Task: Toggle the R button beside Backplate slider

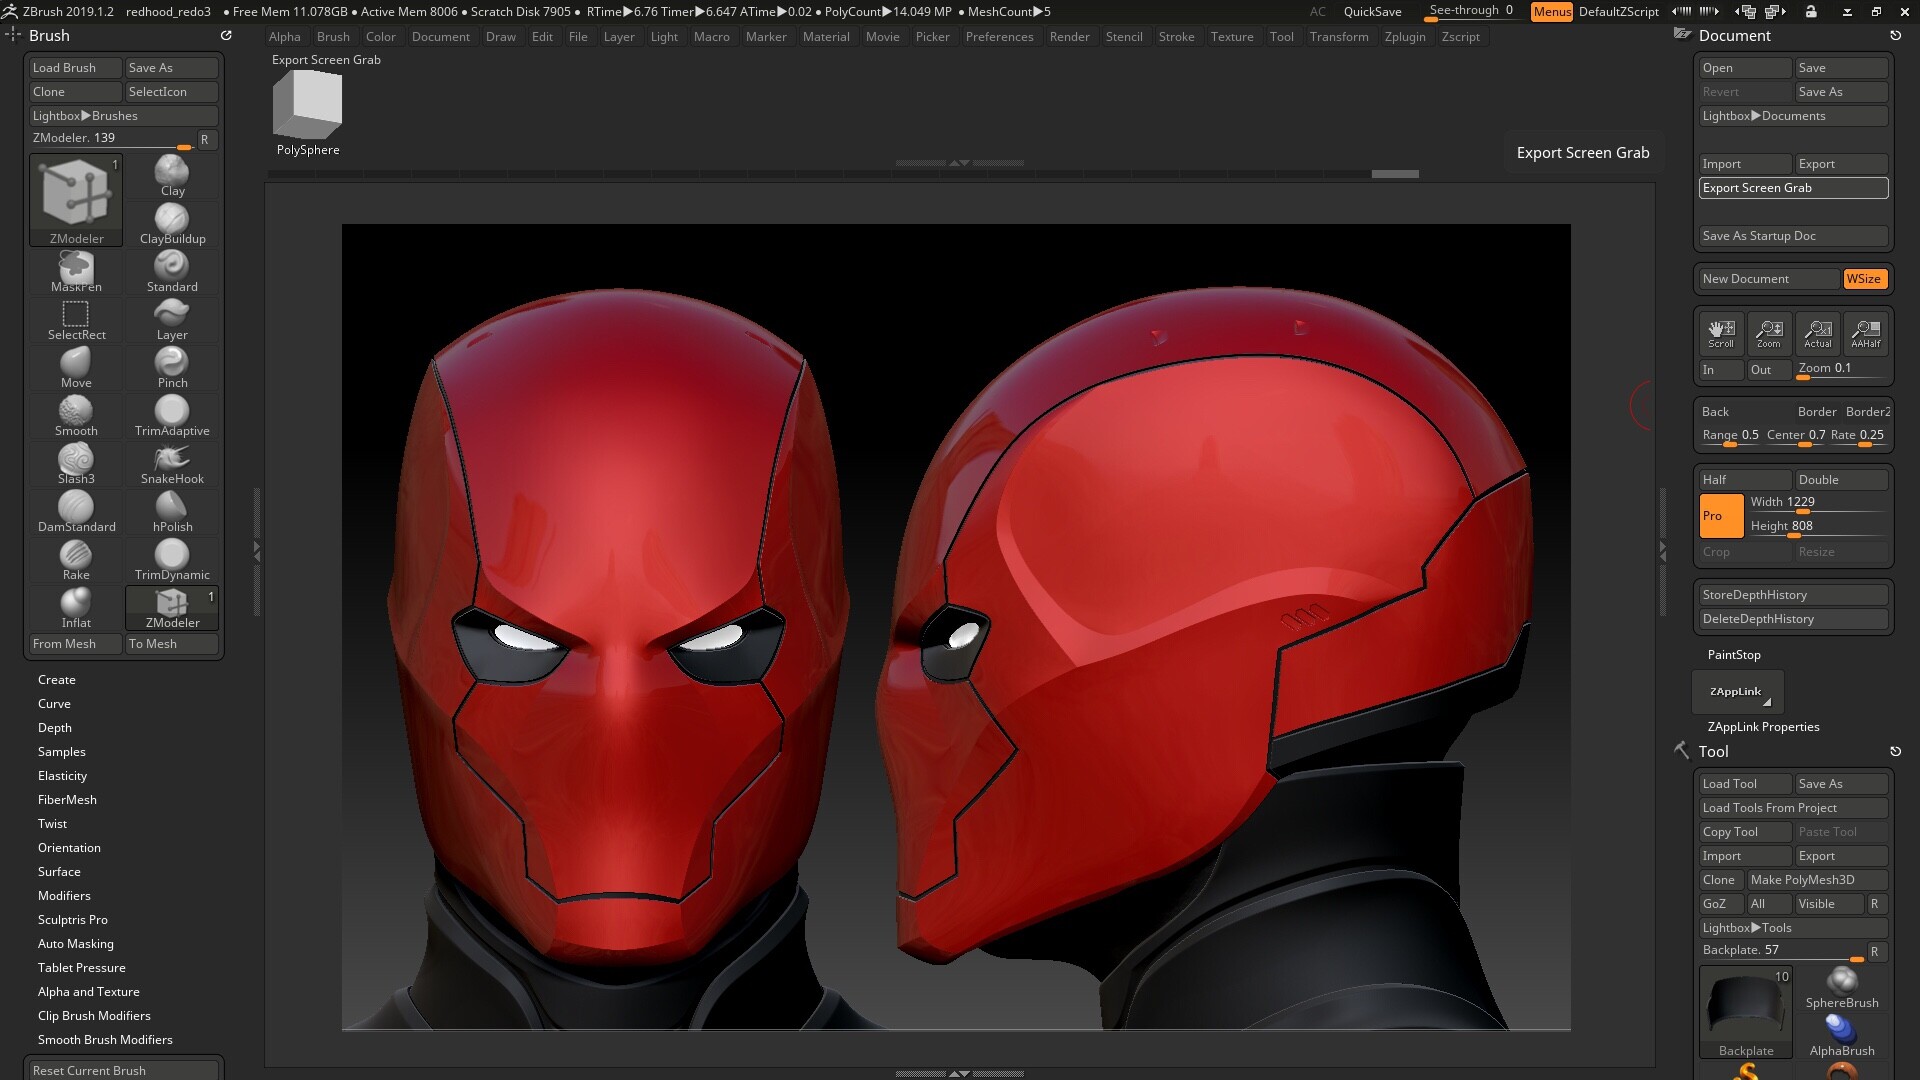Action: 1875,952
